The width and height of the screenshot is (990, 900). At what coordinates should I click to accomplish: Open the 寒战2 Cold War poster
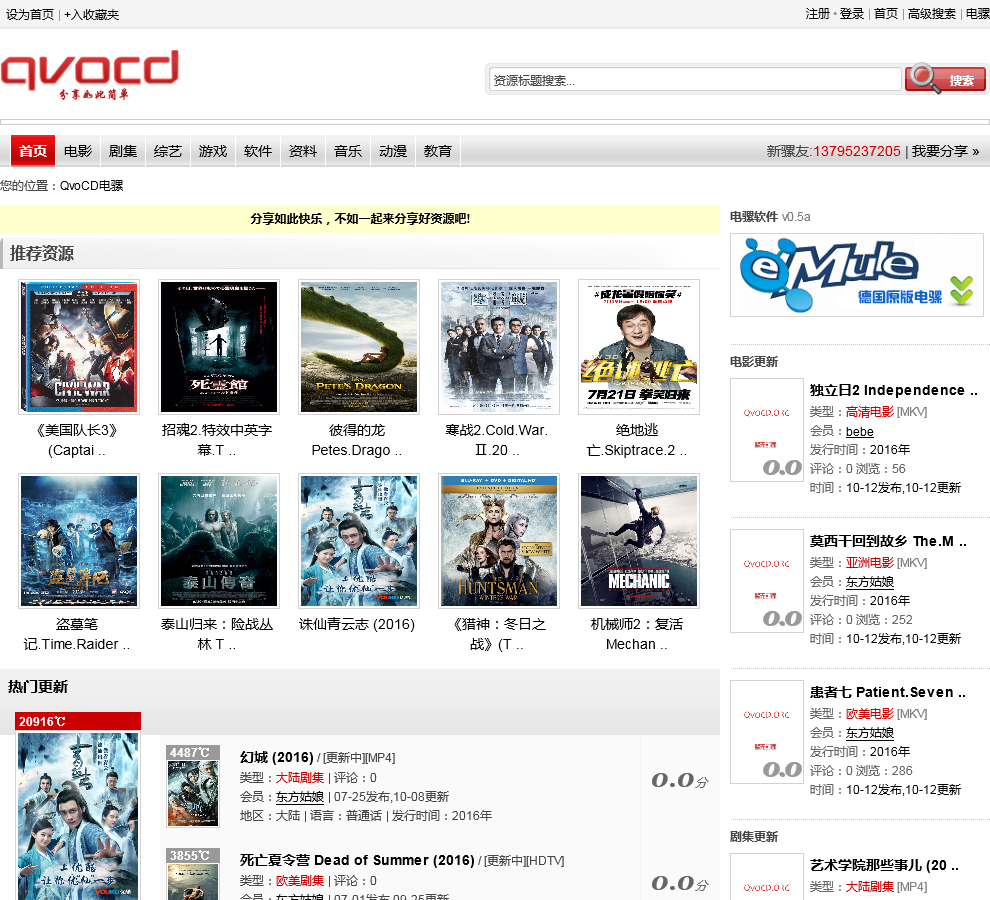[x=499, y=347]
